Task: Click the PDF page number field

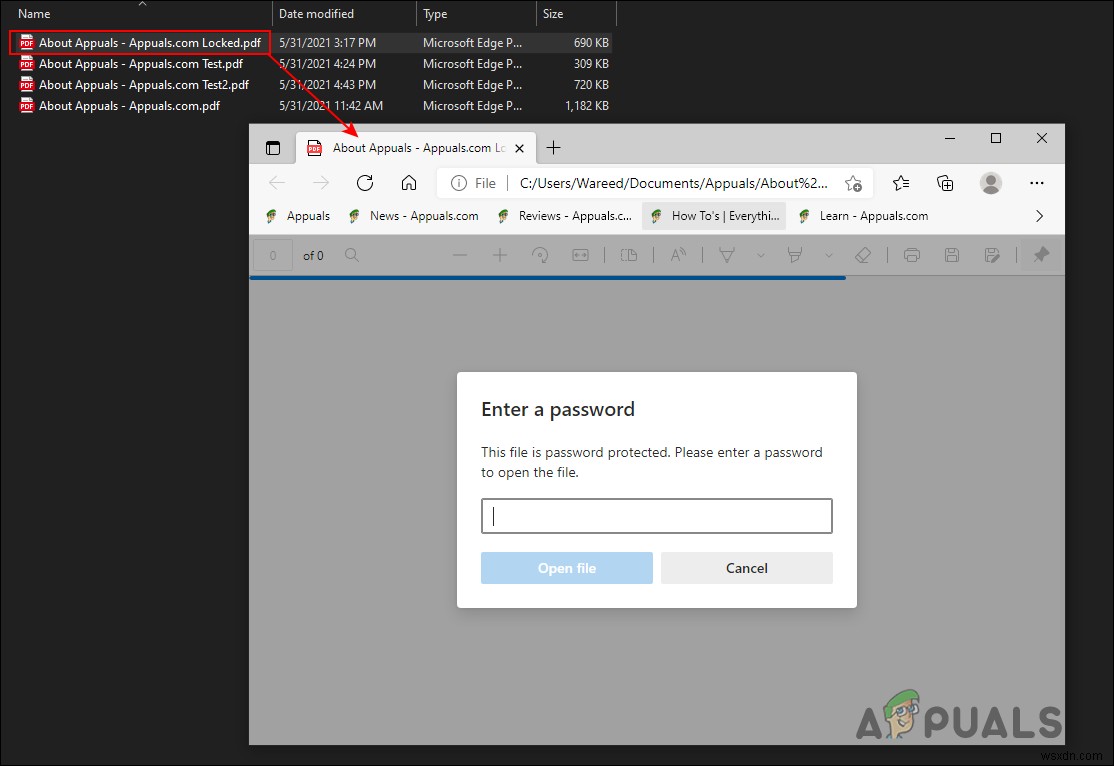Action: (273, 256)
